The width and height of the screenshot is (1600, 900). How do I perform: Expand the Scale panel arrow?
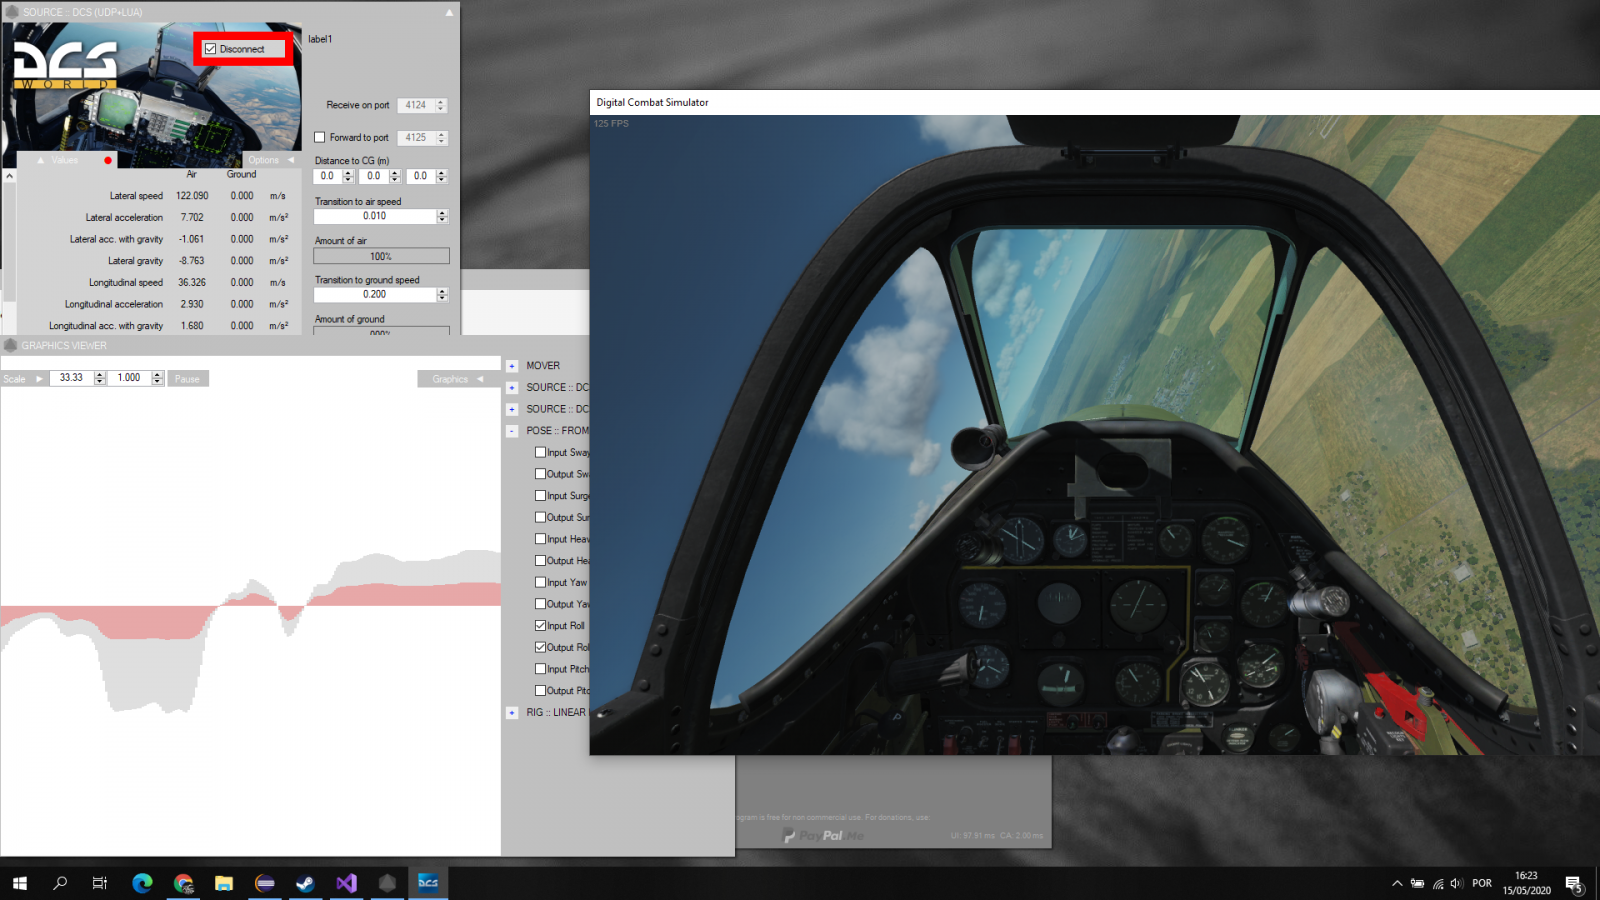click(x=40, y=379)
